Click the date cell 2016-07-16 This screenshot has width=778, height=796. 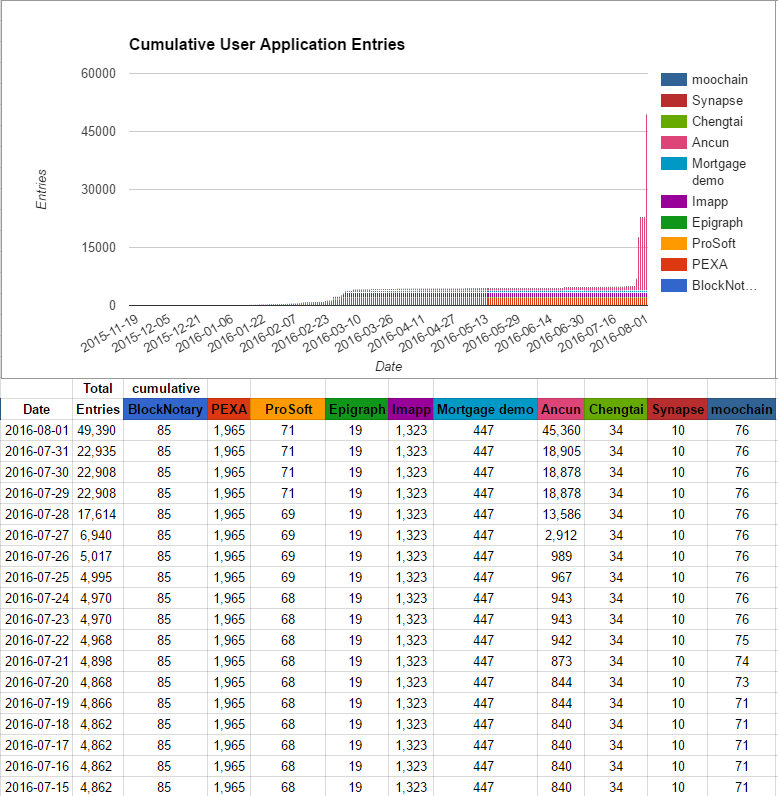pyautogui.click(x=37, y=766)
